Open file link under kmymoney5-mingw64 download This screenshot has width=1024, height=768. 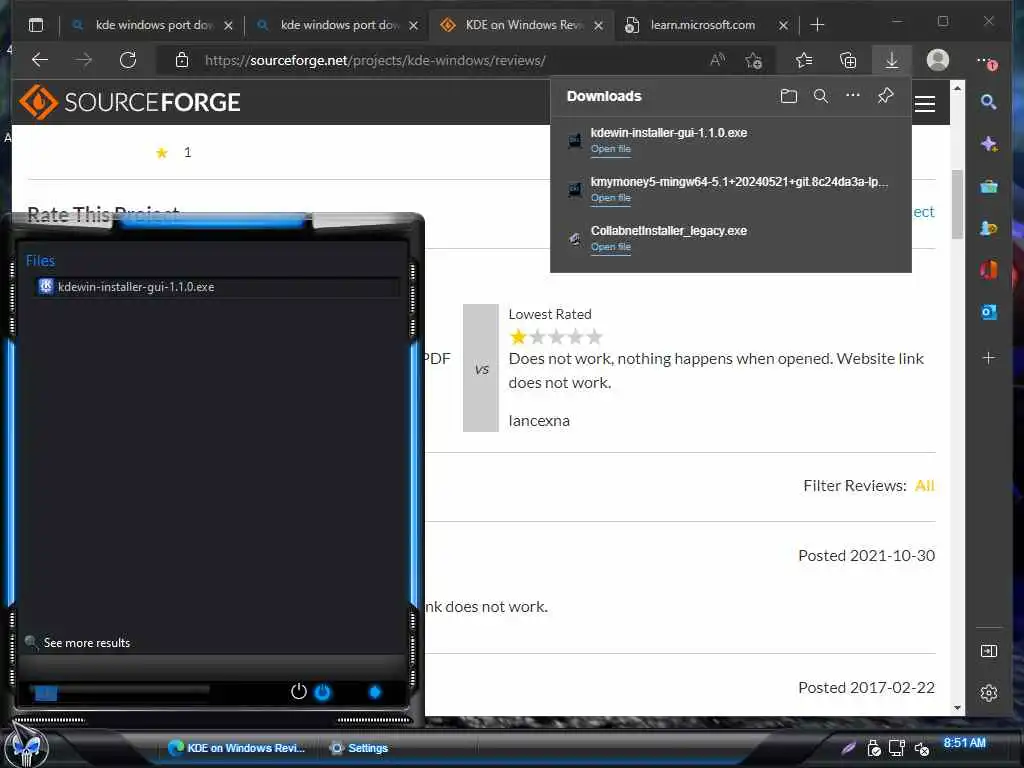(x=611, y=198)
